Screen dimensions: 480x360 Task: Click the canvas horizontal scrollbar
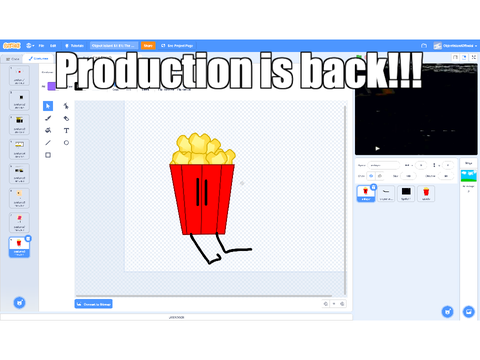pyautogui.click(x=204, y=295)
